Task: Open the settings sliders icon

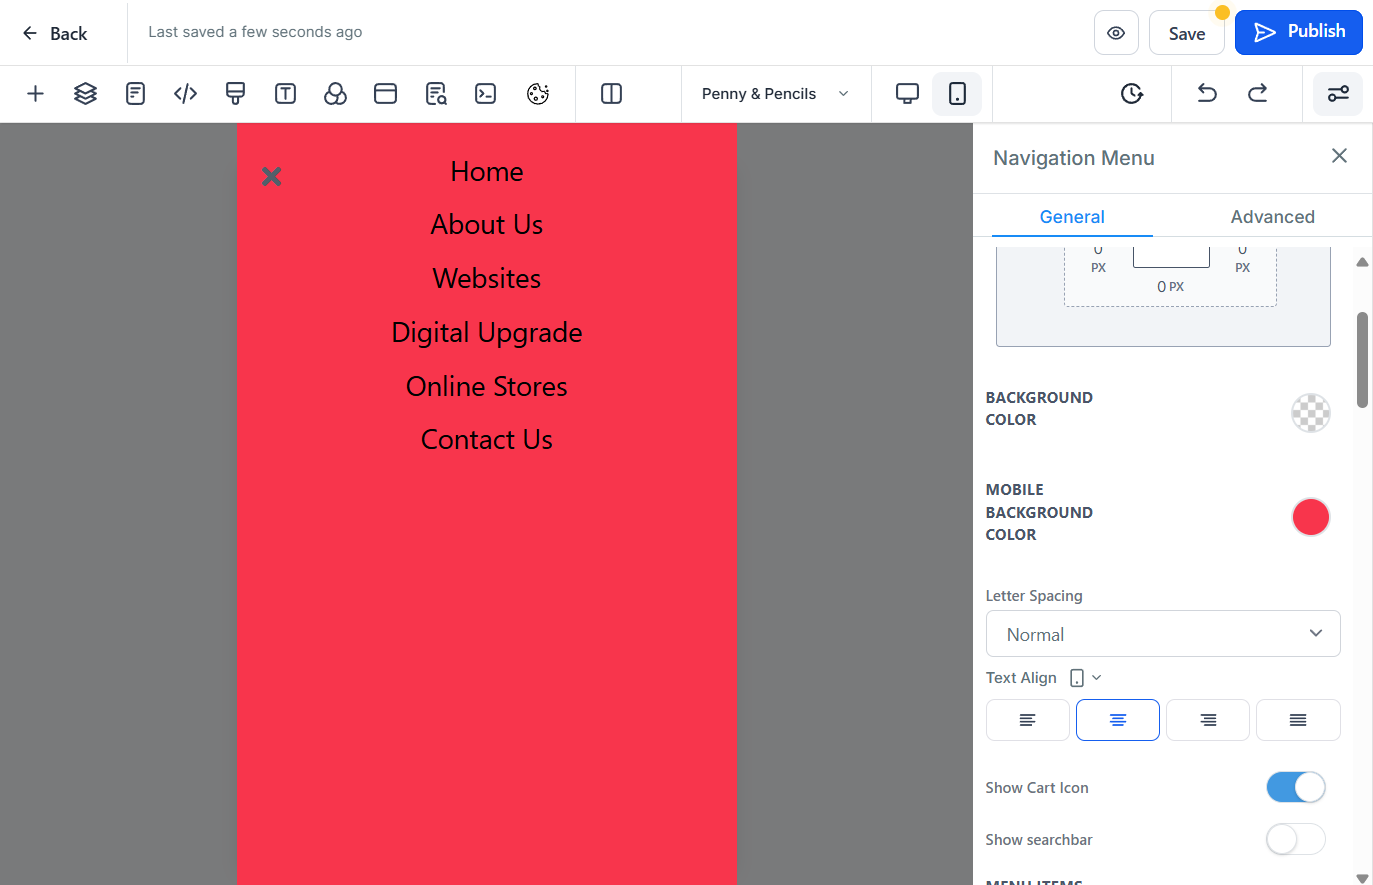Action: point(1338,94)
